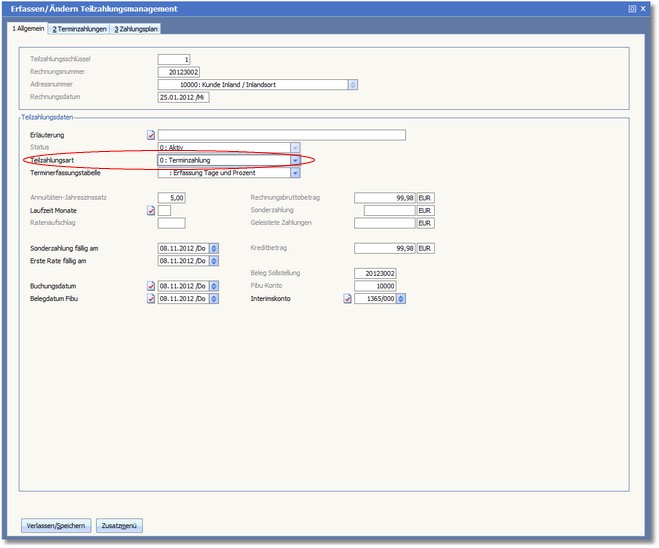This screenshot has height=548, width=659.
Task: Click the Laufzeit Monate input box
Action: click(164, 211)
